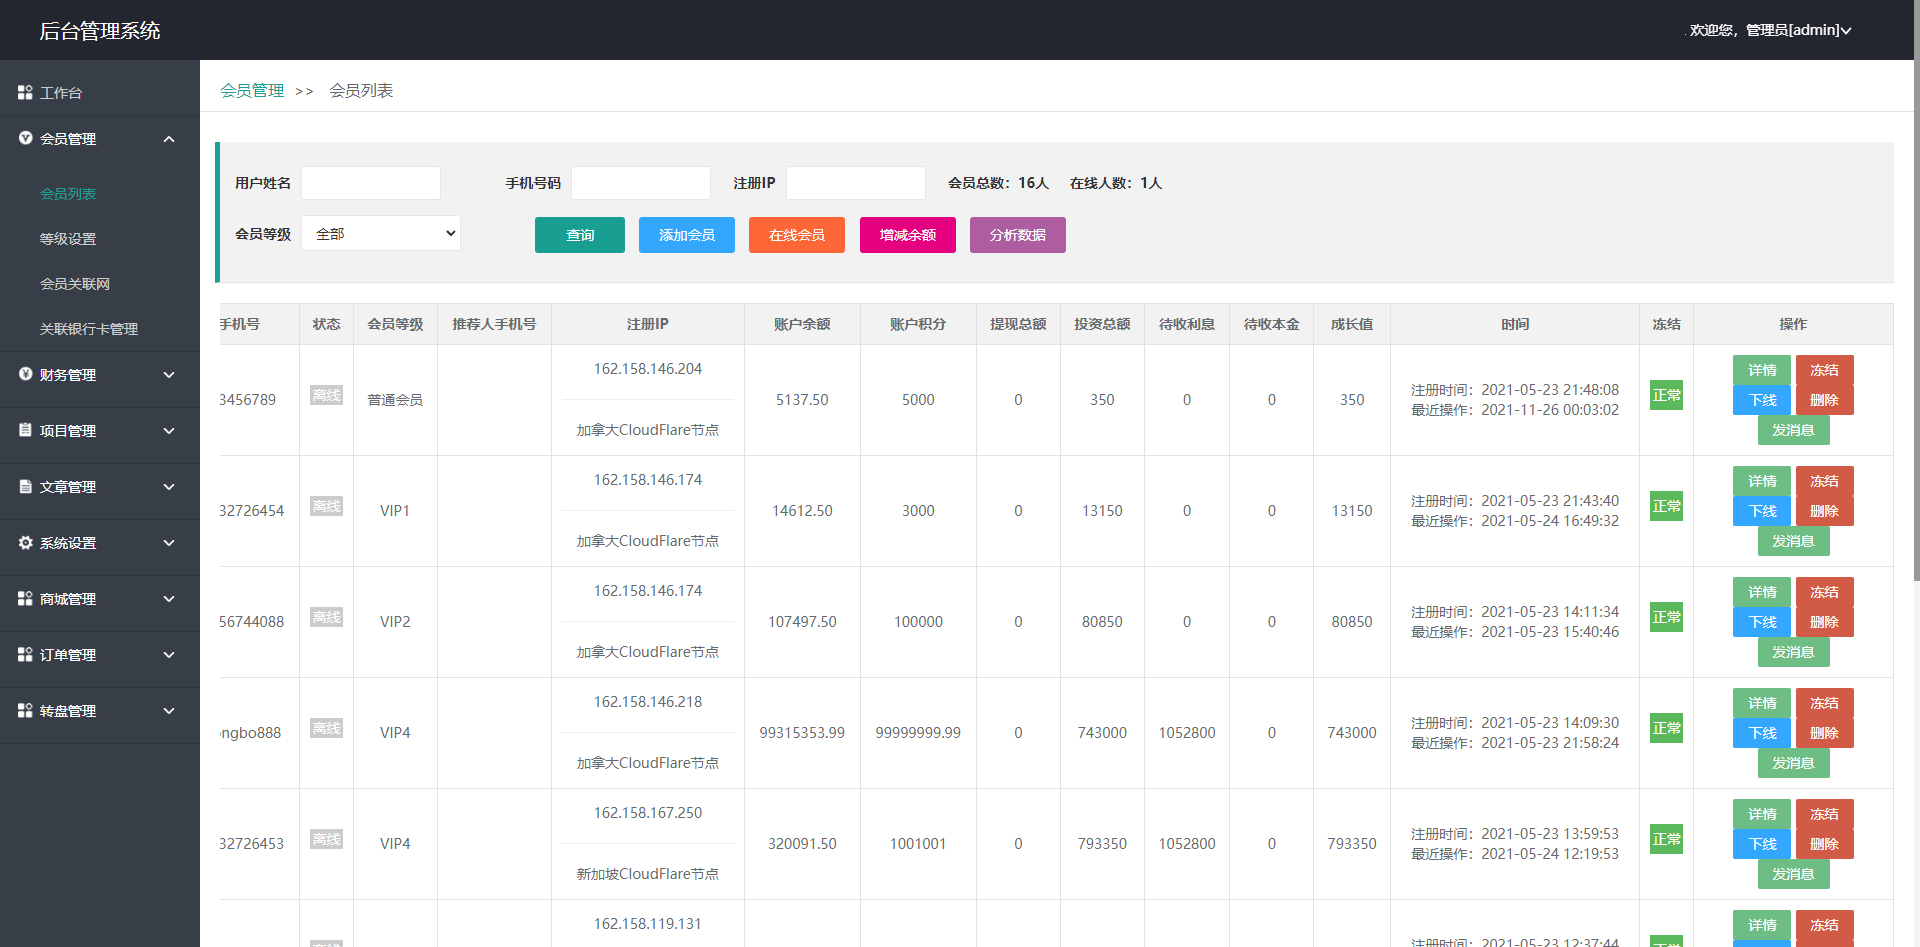The width and height of the screenshot is (1920, 947).
Task: Click the 账户余额 column header
Action: point(802,324)
